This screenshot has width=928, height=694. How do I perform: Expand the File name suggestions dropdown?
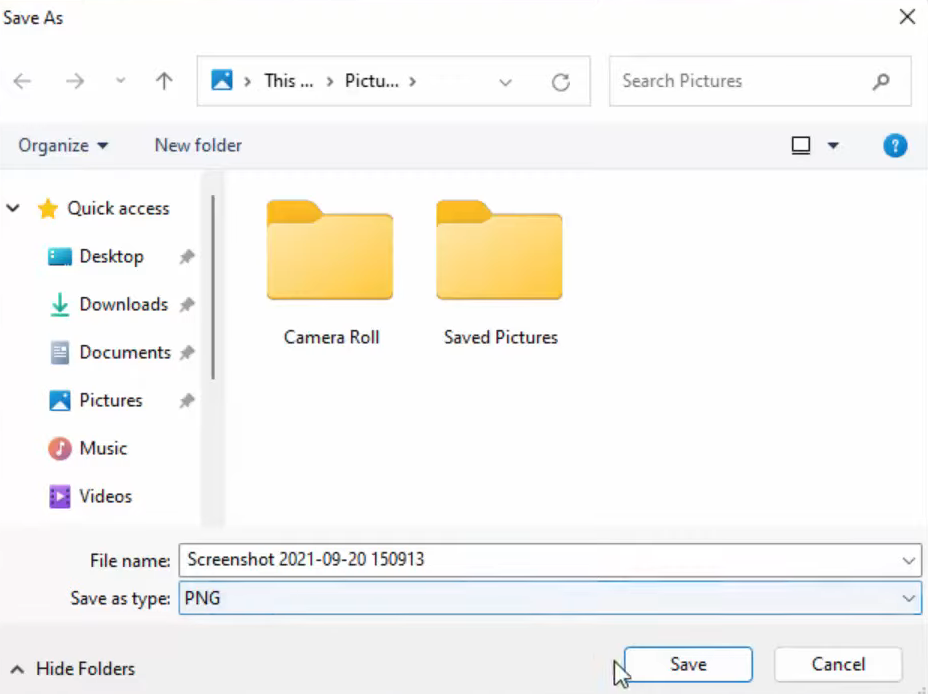point(908,560)
